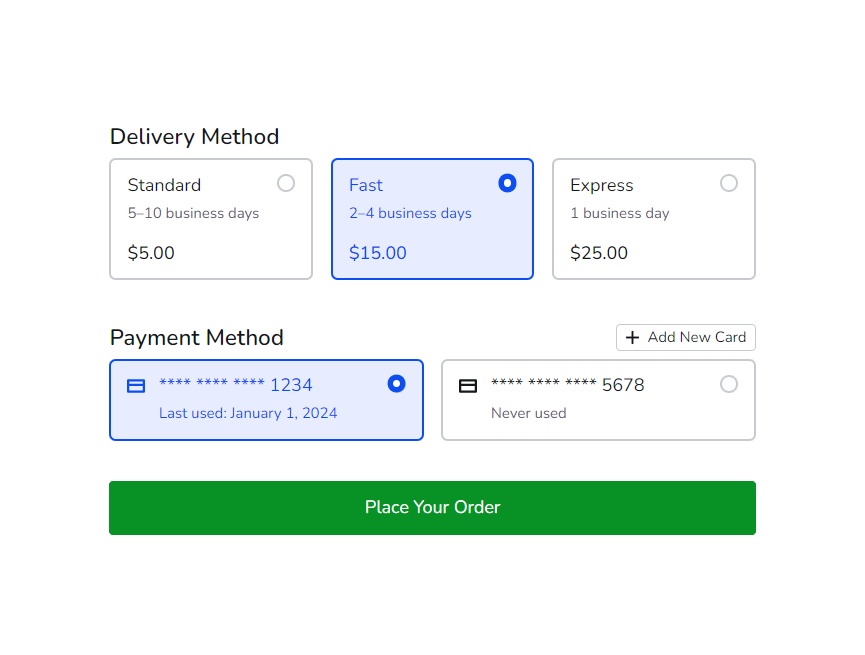Select the card number ending in 5678
This screenshot has height=655, width=865.
[x=567, y=385]
